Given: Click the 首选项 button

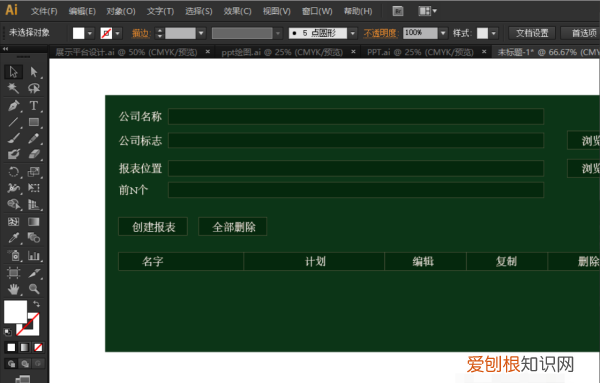Looking at the screenshot, I should pyautogui.click(x=581, y=33).
